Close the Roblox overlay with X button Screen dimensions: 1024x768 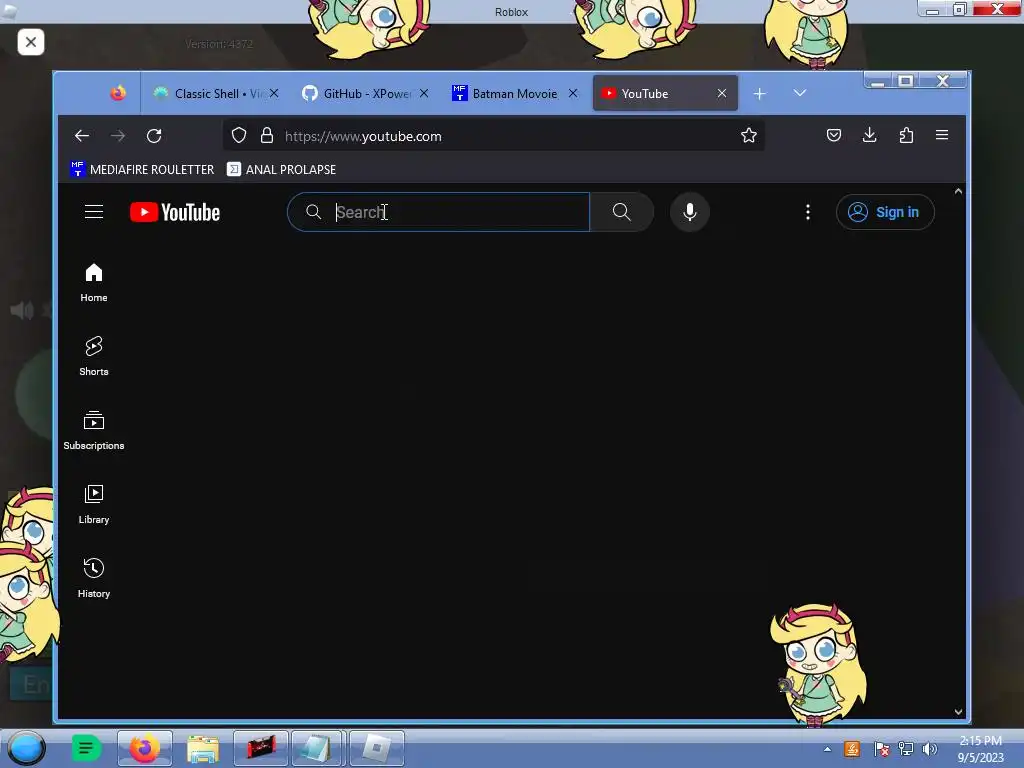(31, 42)
